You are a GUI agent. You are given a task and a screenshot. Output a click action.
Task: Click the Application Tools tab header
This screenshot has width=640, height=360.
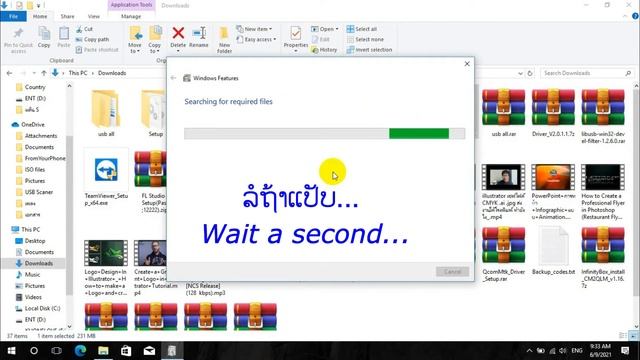131,5
